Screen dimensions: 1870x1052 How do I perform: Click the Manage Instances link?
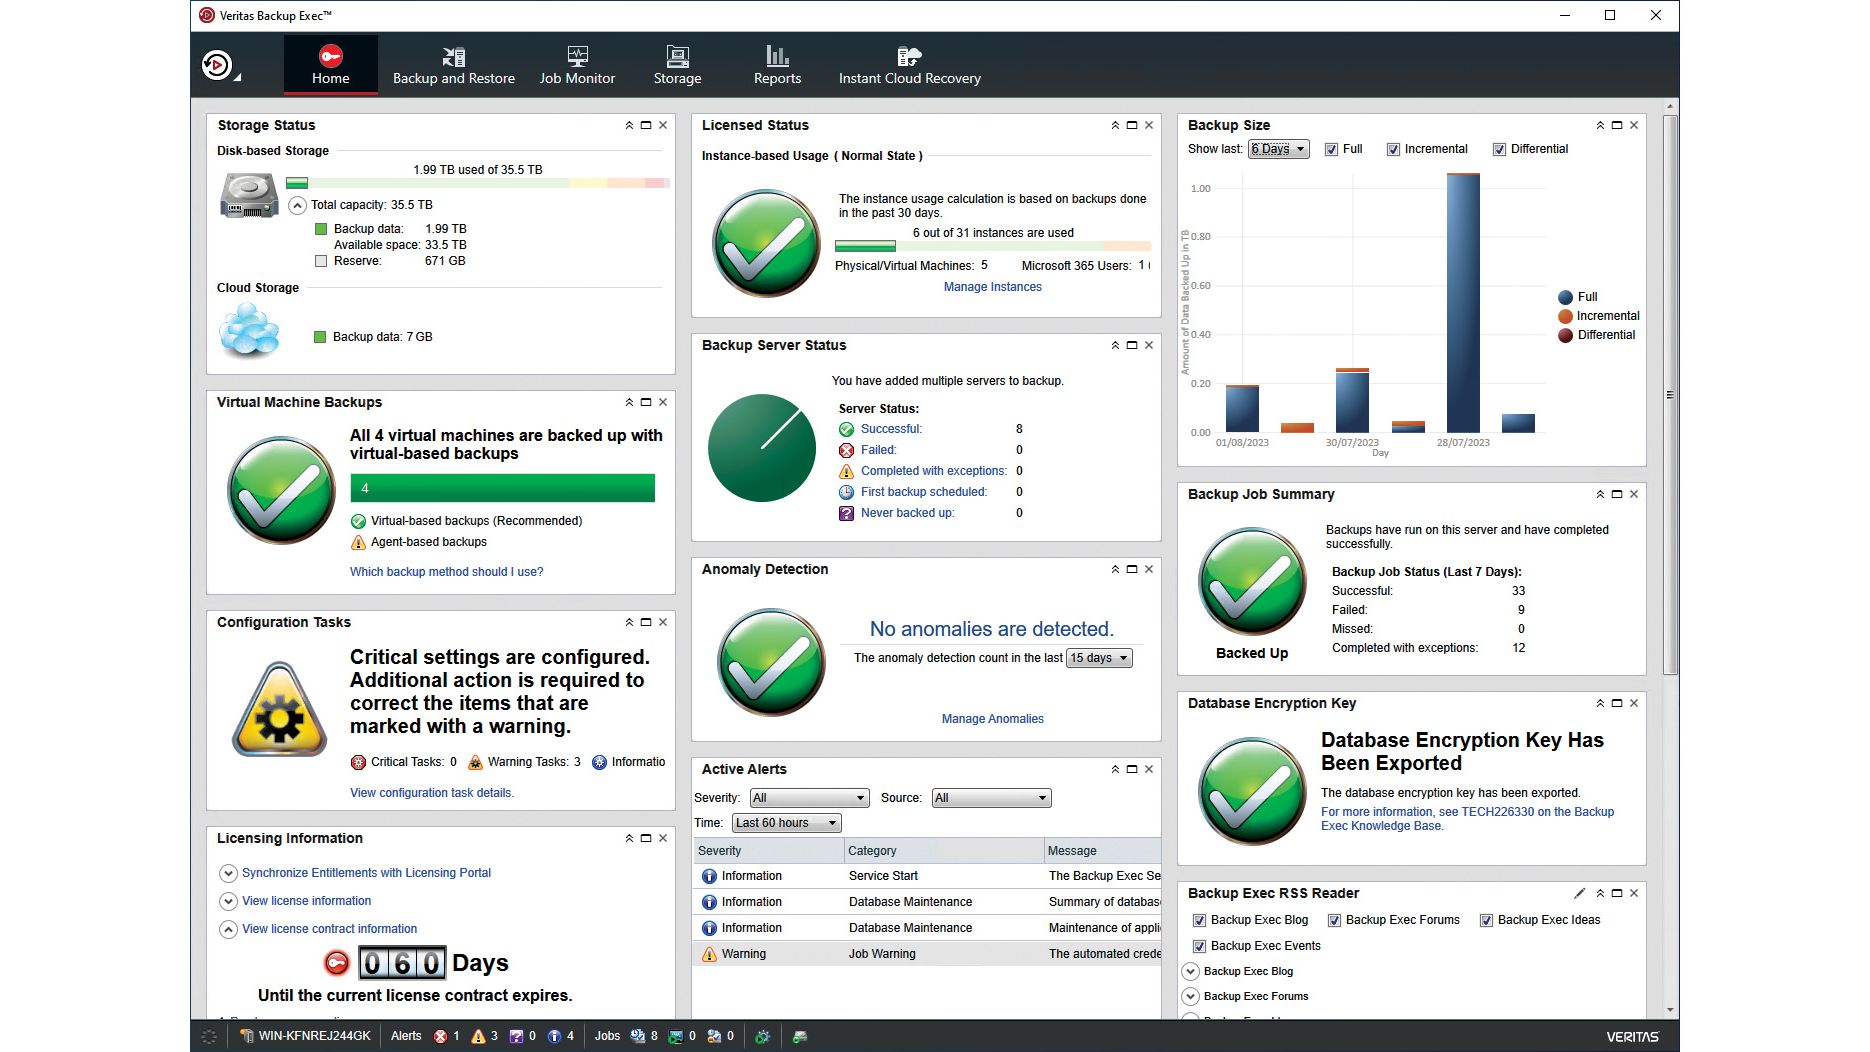[x=993, y=287]
